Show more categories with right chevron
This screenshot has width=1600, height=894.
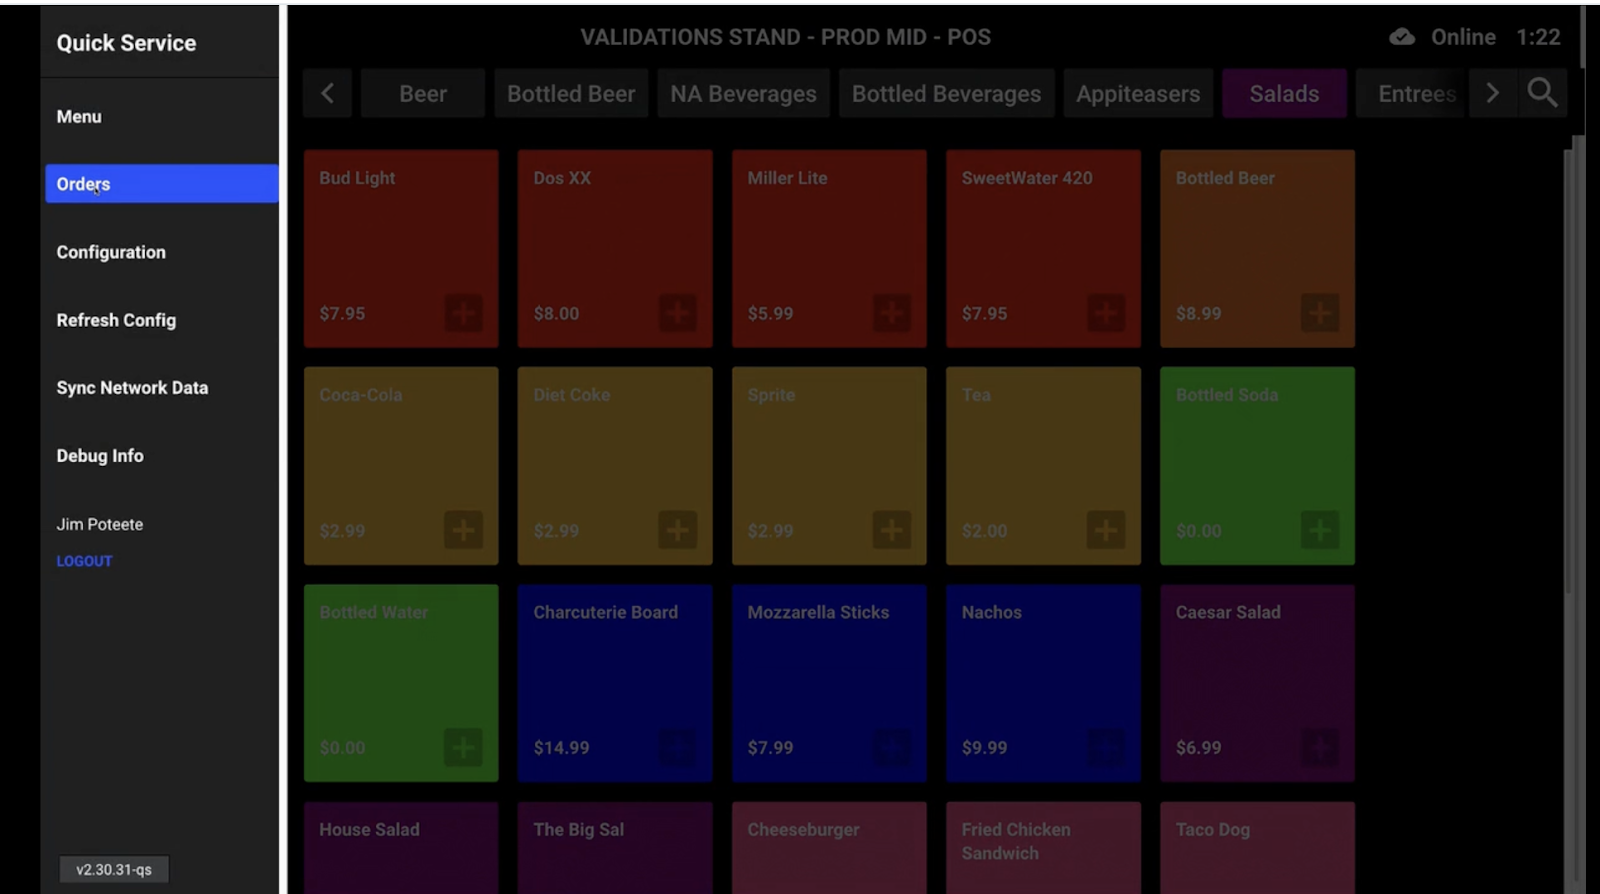coord(1492,93)
